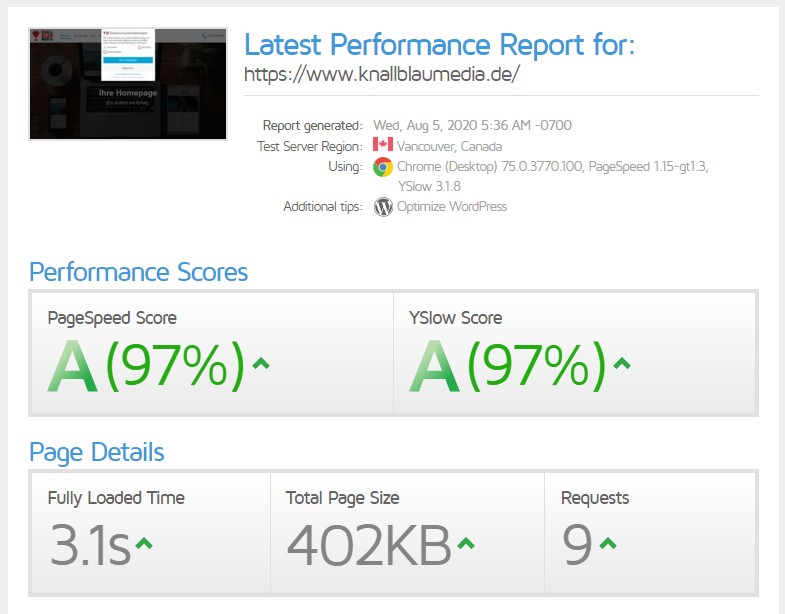The image size is (785, 614).
Task: Click the Vancouver, Canada server region text
Action: (x=451, y=146)
